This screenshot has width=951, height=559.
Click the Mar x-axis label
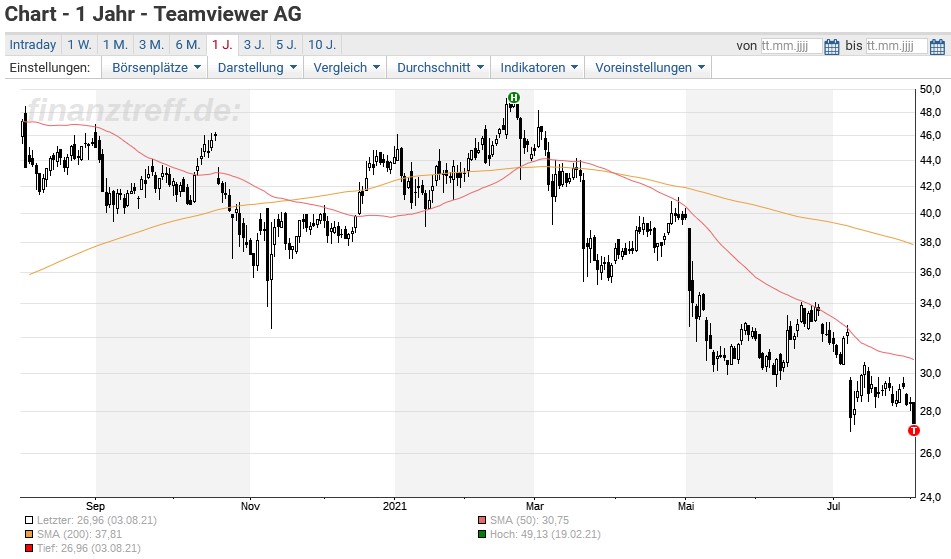(534, 506)
